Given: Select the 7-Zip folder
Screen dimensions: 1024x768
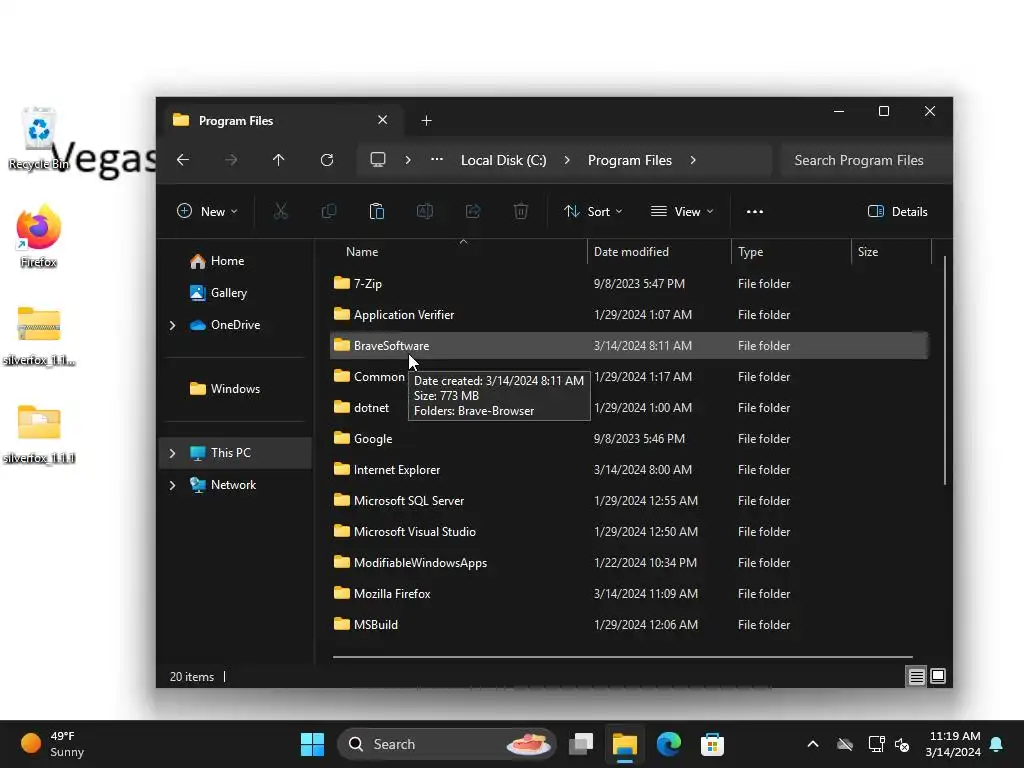Looking at the screenshot, I should pyautogui.click(x=629, y=283).
